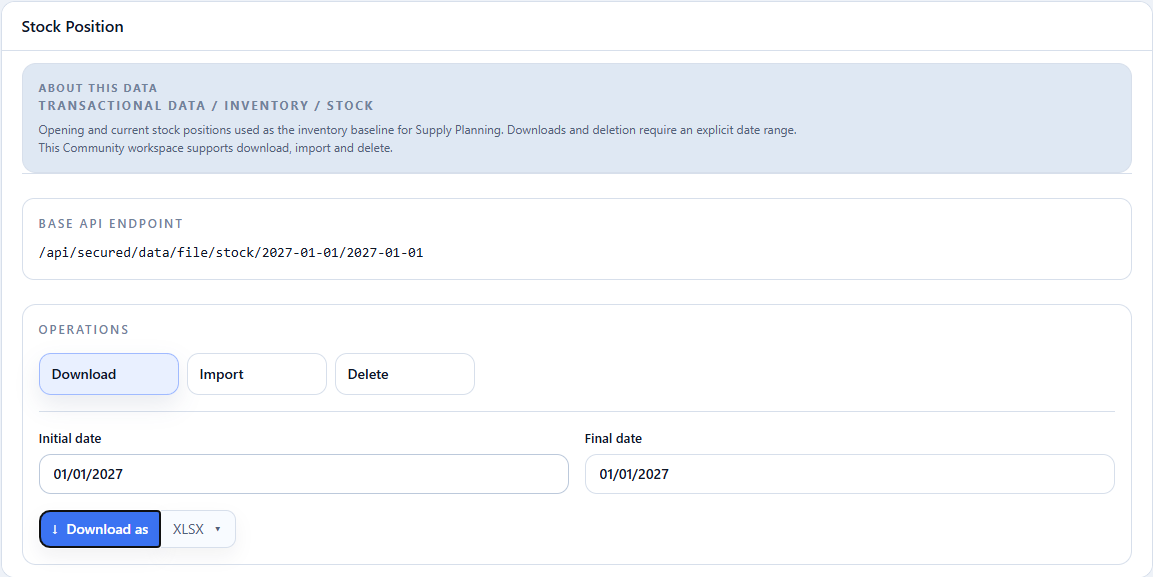This screenshot has height=578, width=1153.
Task: Click the Transactional Data / Inventory / Stock breadcrumb
Action: [x=206, y=106]
